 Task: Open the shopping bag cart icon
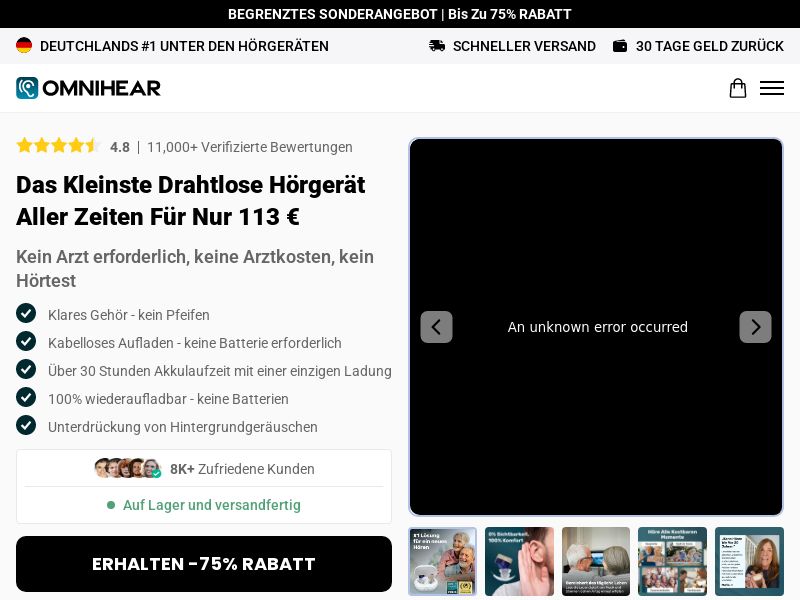pyautogui.click(x=737, y=88)
